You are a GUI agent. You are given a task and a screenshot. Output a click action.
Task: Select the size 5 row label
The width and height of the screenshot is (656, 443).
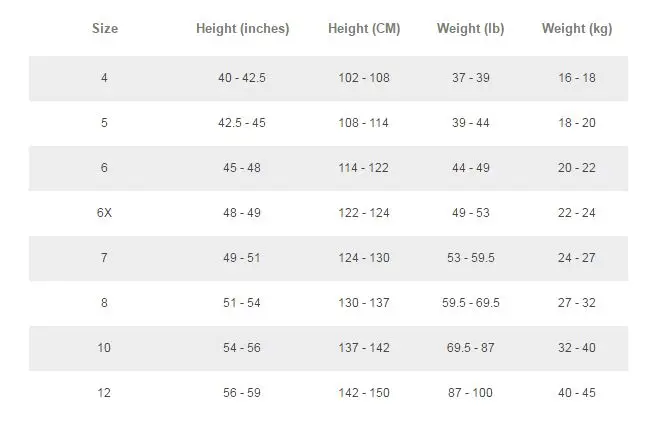[x=104, y=123]
